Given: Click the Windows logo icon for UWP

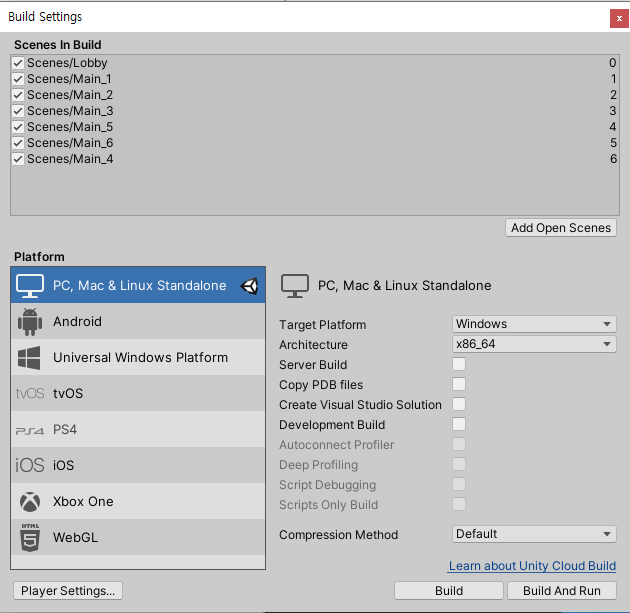Looking at the screenshot, I should click(29, 358).
